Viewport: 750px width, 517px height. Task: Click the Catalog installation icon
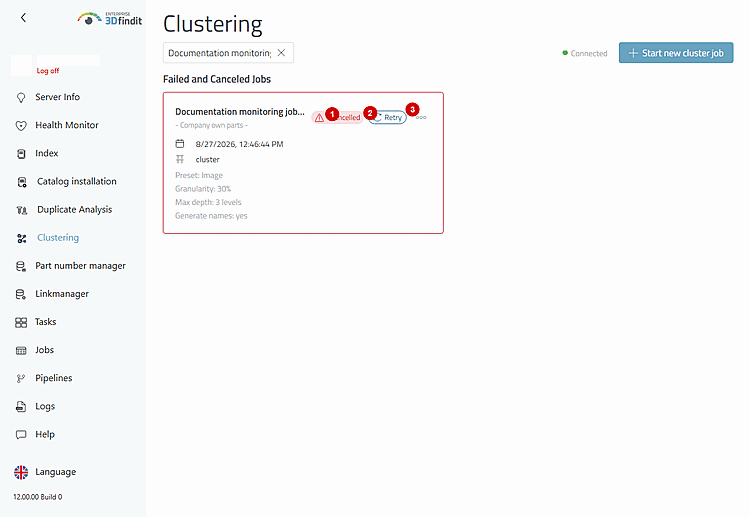pyautogui.click(x=22, y=182)
